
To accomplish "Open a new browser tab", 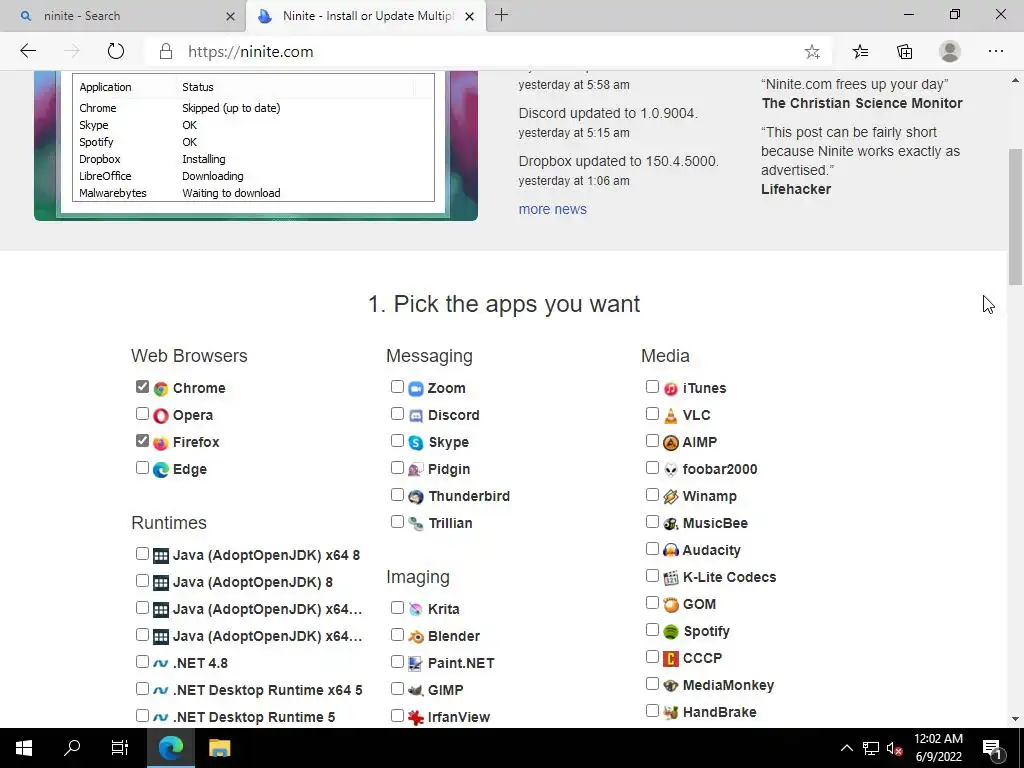I will click(x=502, y=15).
